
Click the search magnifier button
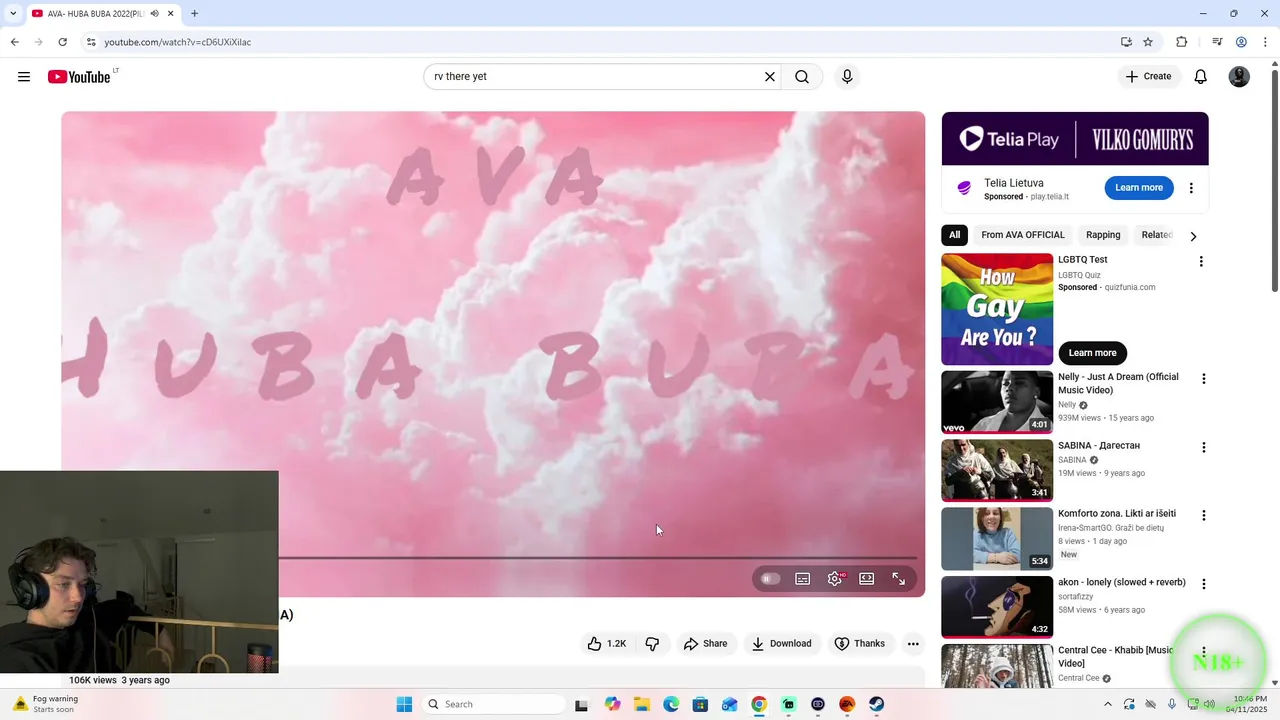coord(802,77)
